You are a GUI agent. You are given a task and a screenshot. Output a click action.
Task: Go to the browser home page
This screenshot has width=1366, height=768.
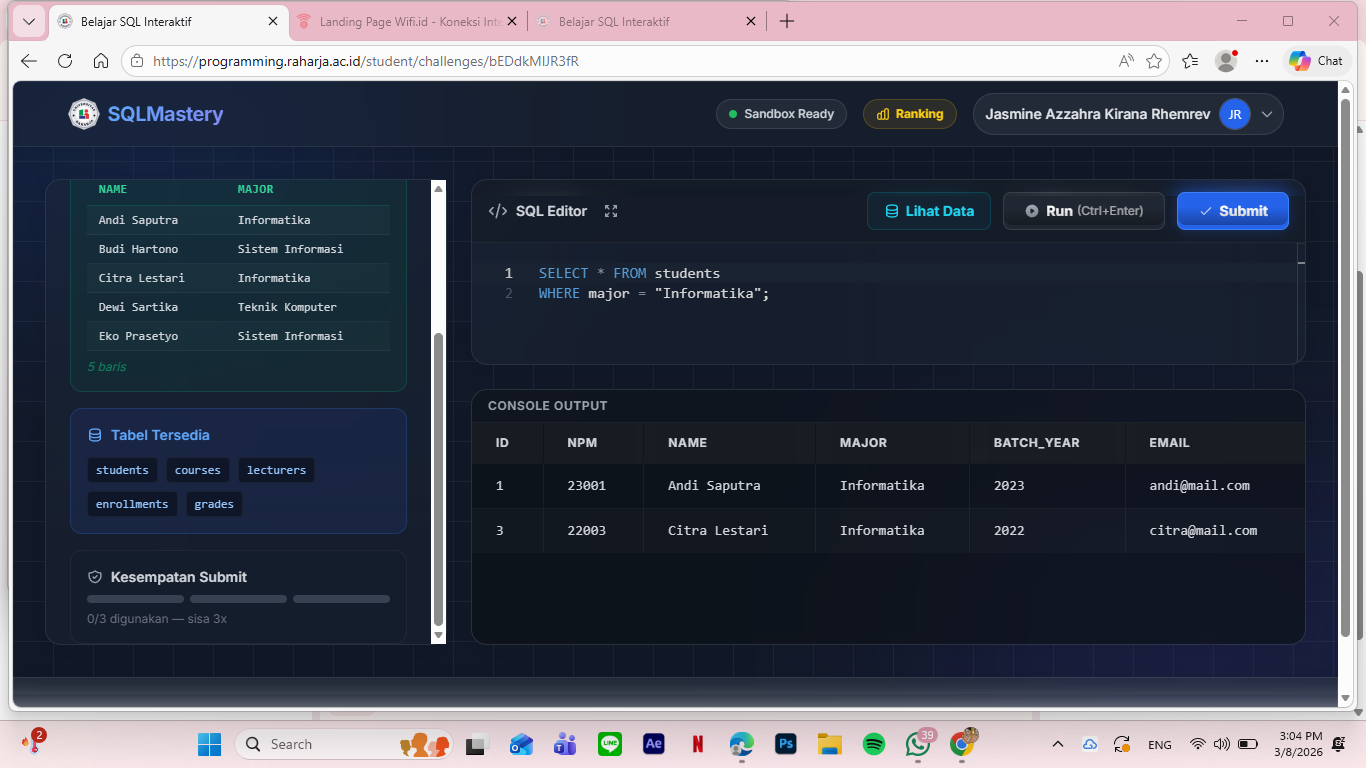(101, 61)
